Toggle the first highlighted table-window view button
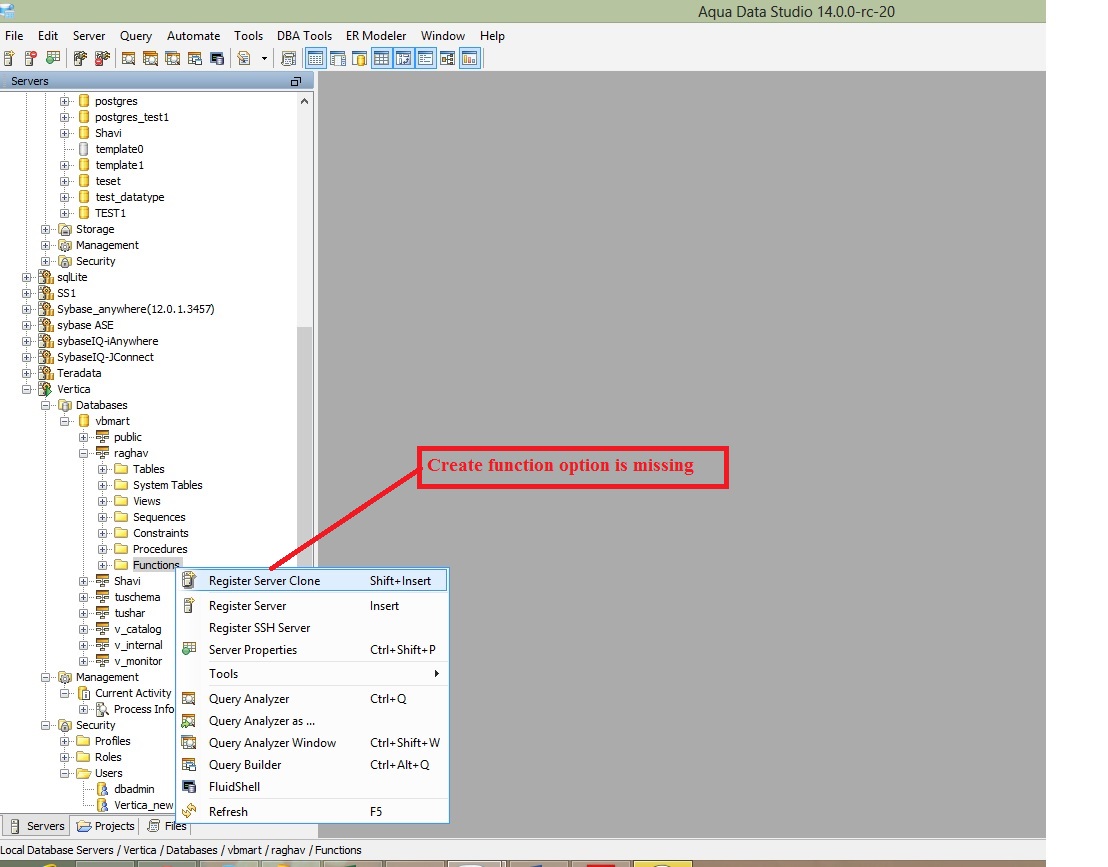This screenshot has height=867, width=1108. click(315, 59)
